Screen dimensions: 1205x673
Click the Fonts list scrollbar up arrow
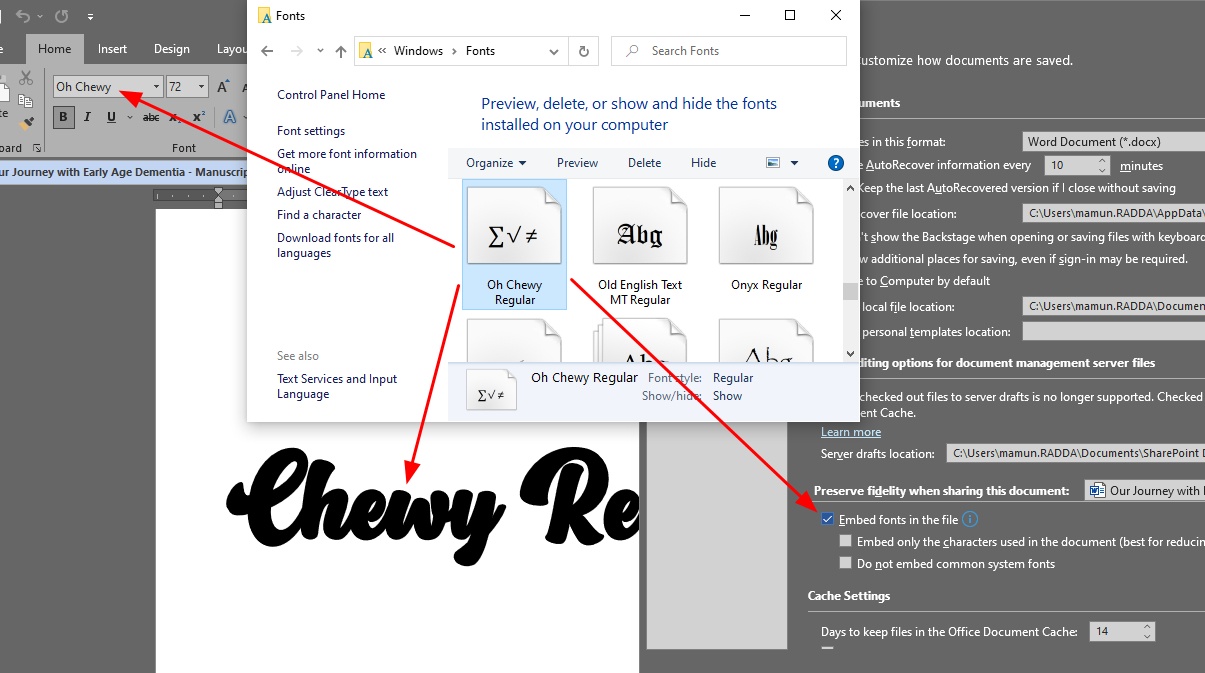pos(851,188)
